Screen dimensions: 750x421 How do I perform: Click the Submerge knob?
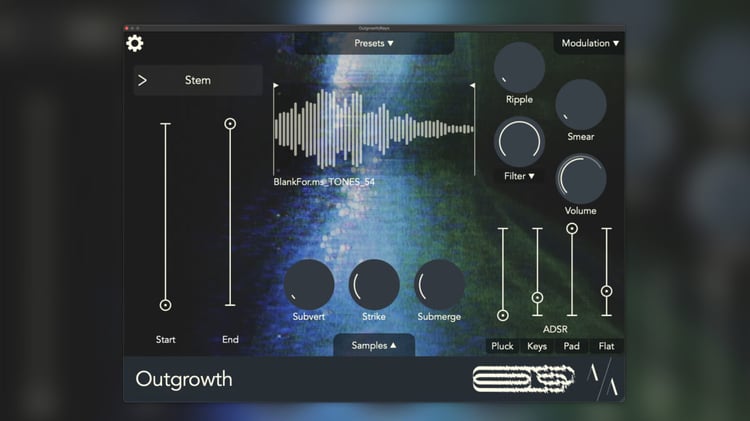439,285
